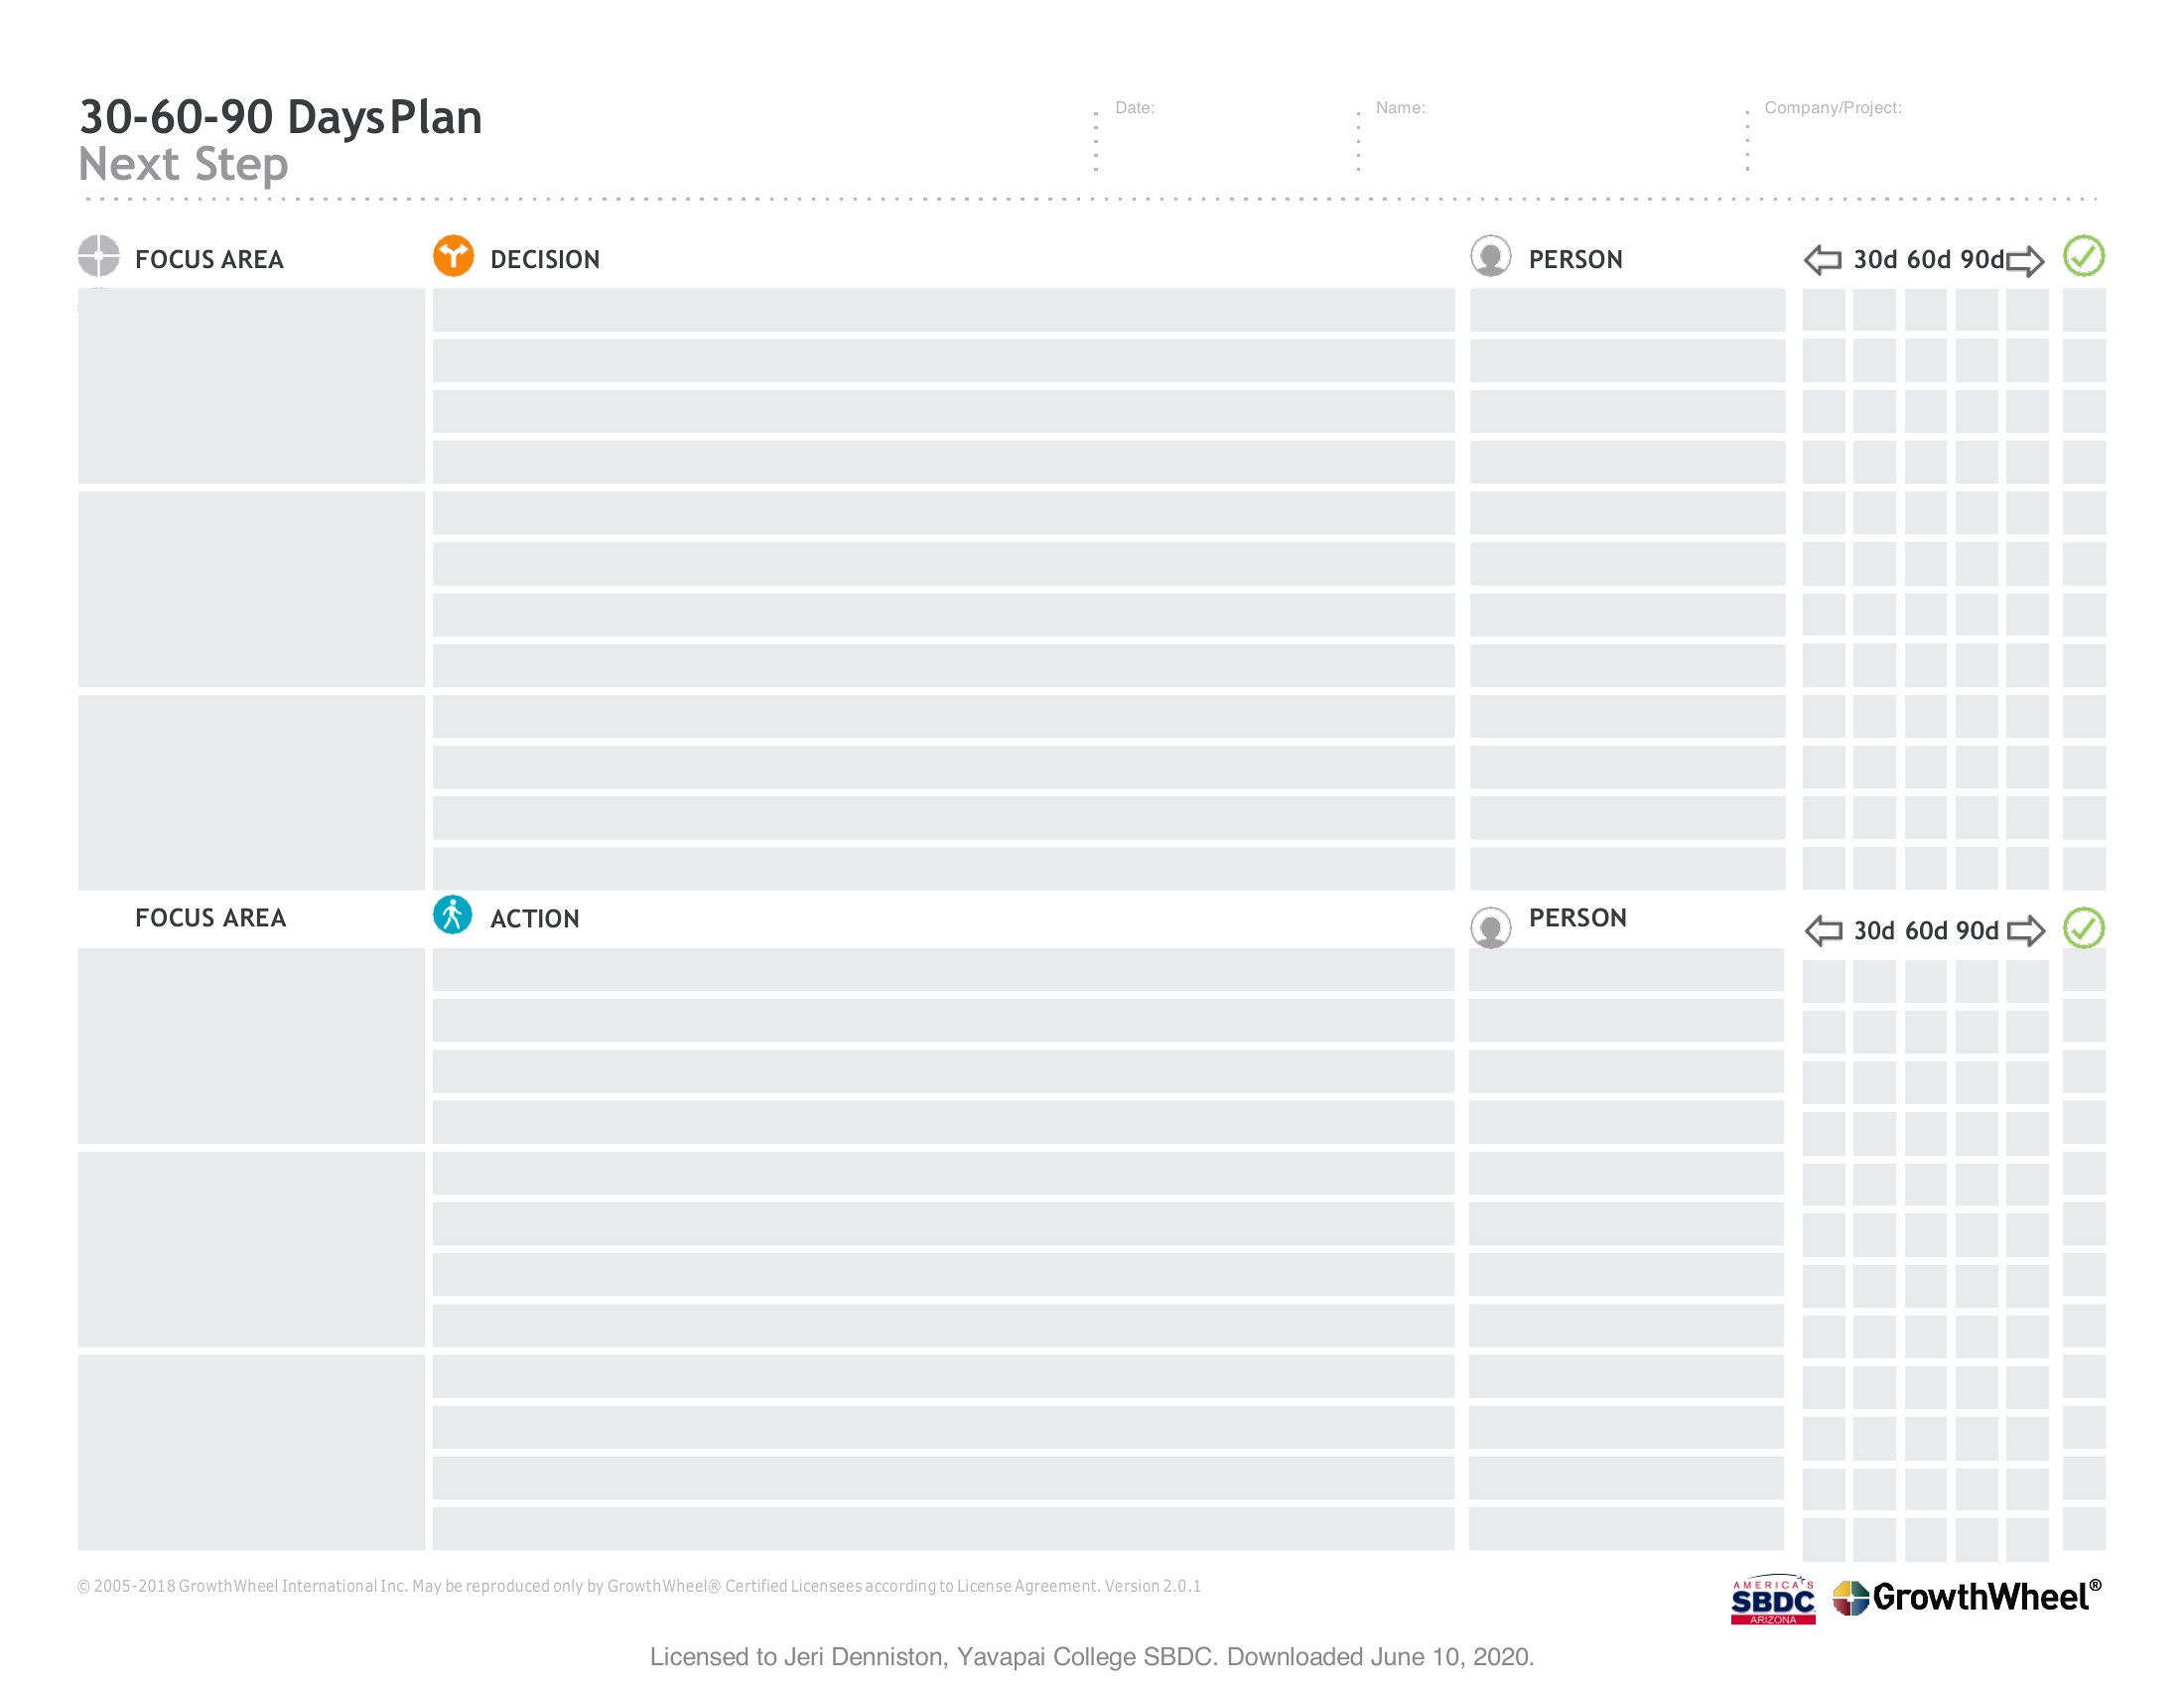This screenshot has width=2184, height=1688.
Task: Click the GrowthWheel logo at bottom right
Action: [1966, 1597]
